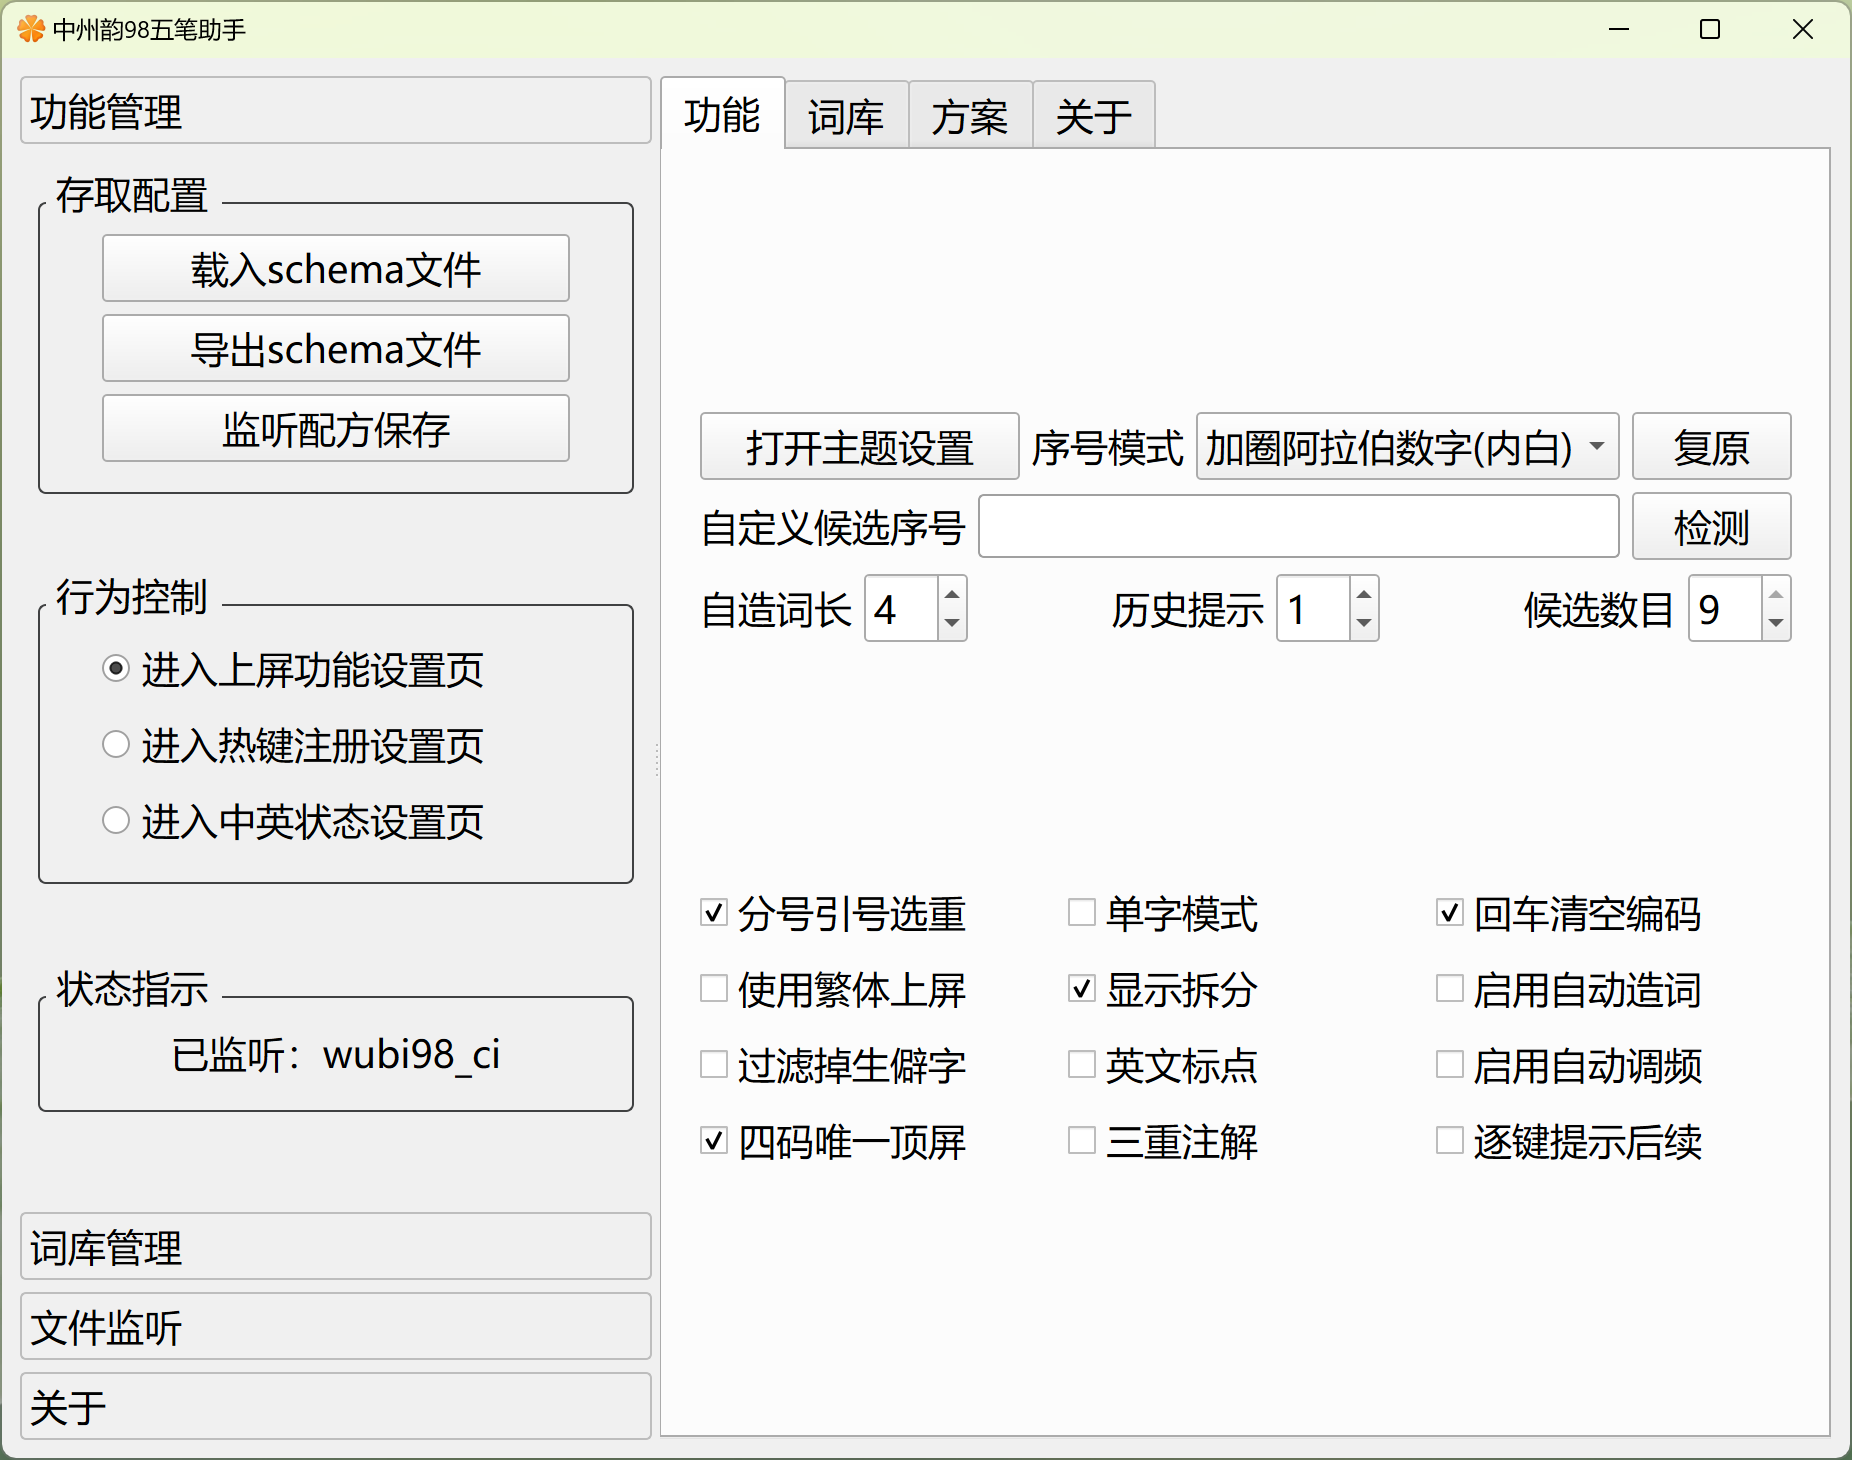The height and width of the screenshot is (1460, 1852).
Task: Minimize the 中州韵98五笔助手 window
Action: coord(1619,29)
